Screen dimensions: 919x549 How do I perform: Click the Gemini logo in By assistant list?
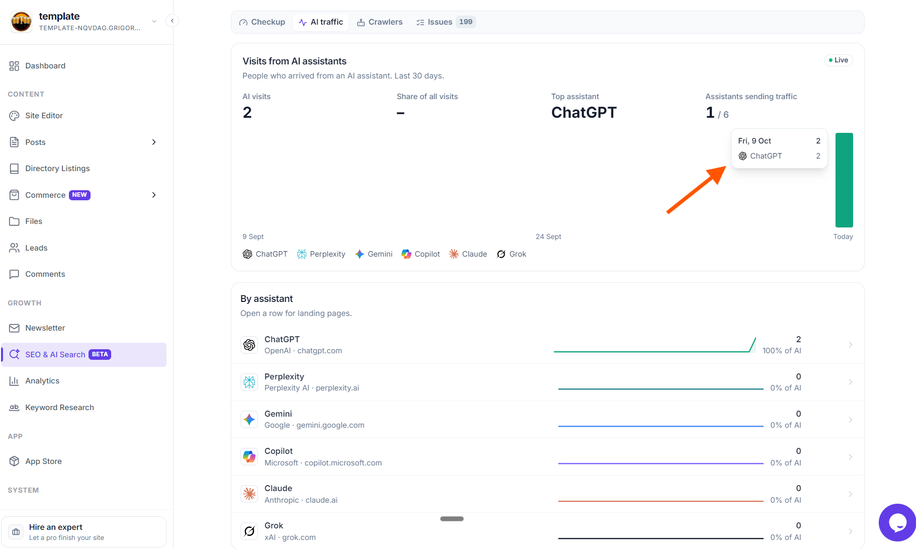[249, 420]
